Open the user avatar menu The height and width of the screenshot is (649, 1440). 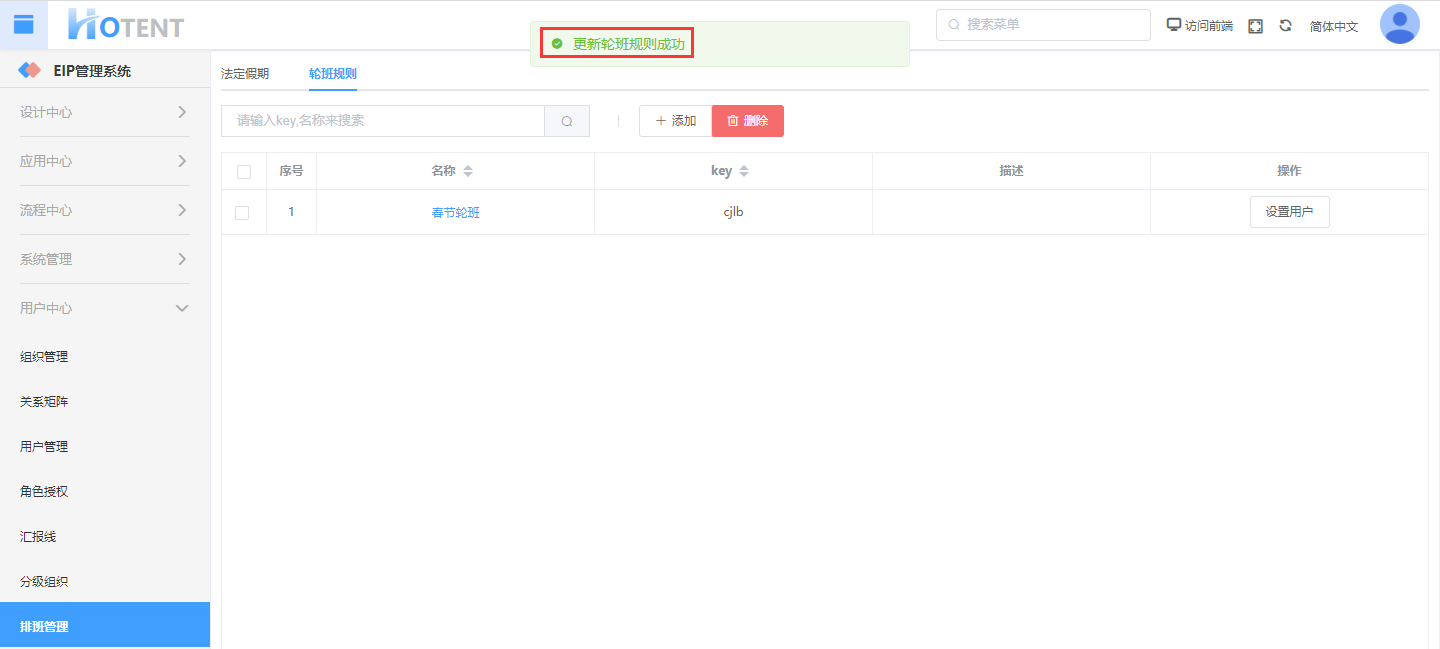pos(1399,25)
